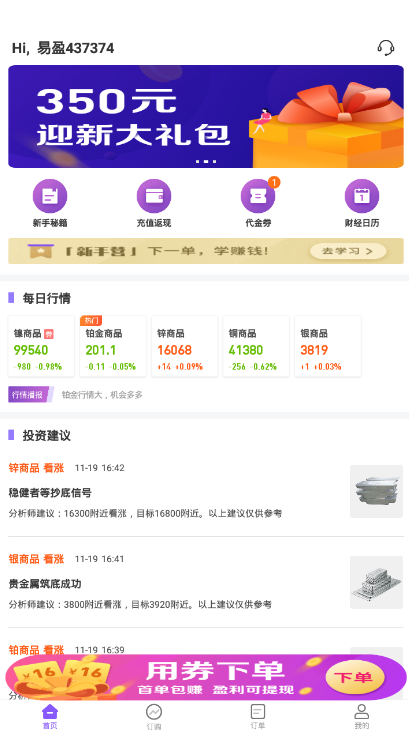
Task: Click the 41380 copper price
Action: [x=246, y=350]
